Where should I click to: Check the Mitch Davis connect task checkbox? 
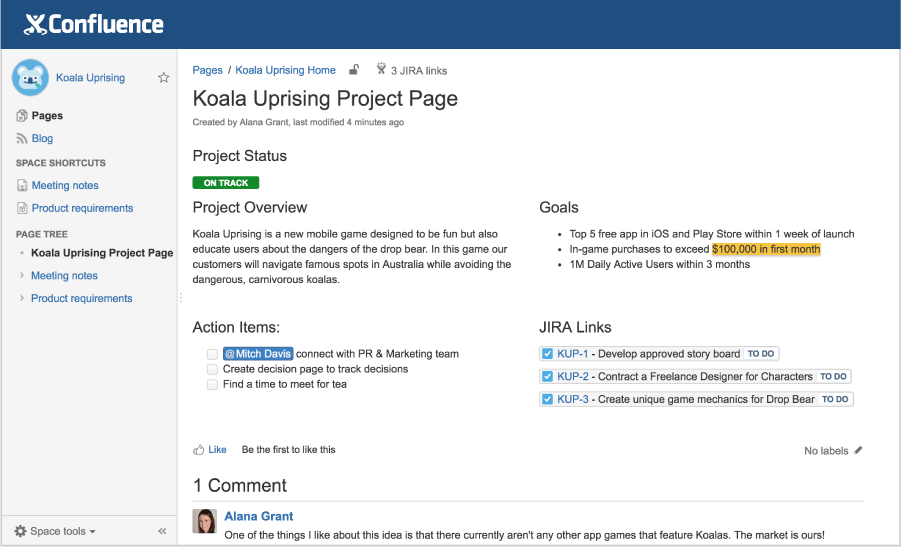click(x=213, y=354)
